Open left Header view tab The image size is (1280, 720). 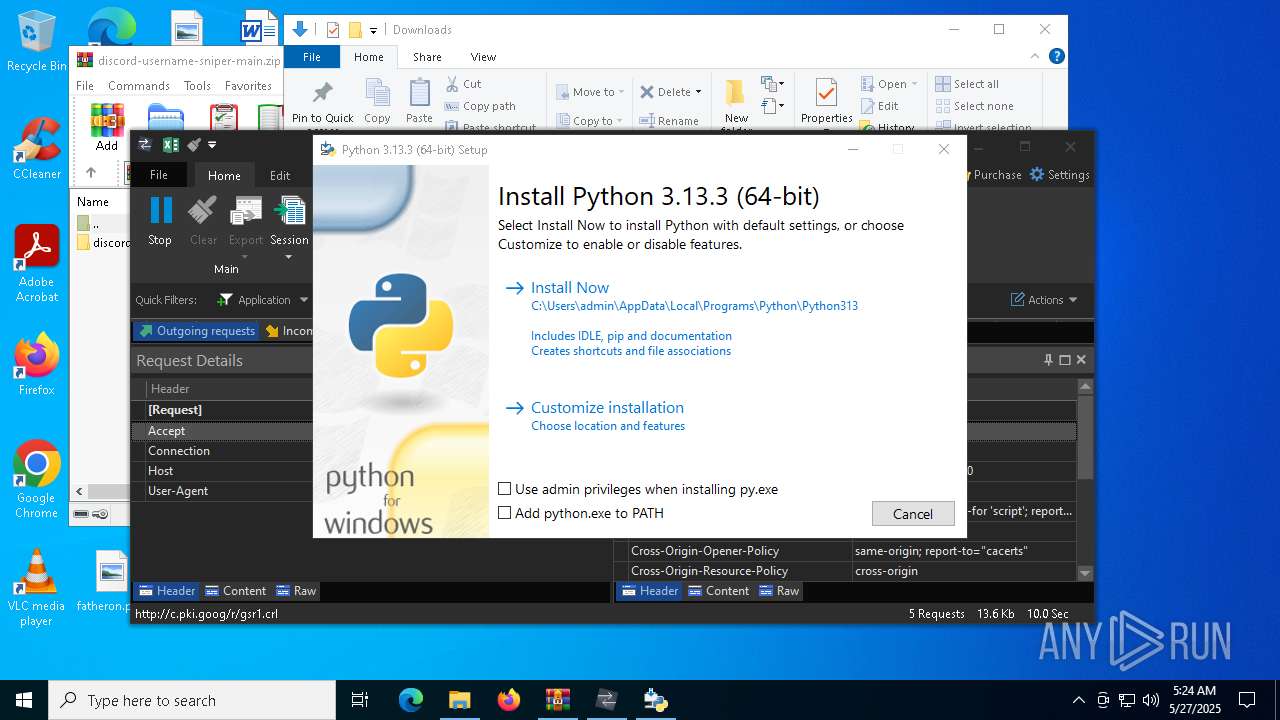coord(166,591)
